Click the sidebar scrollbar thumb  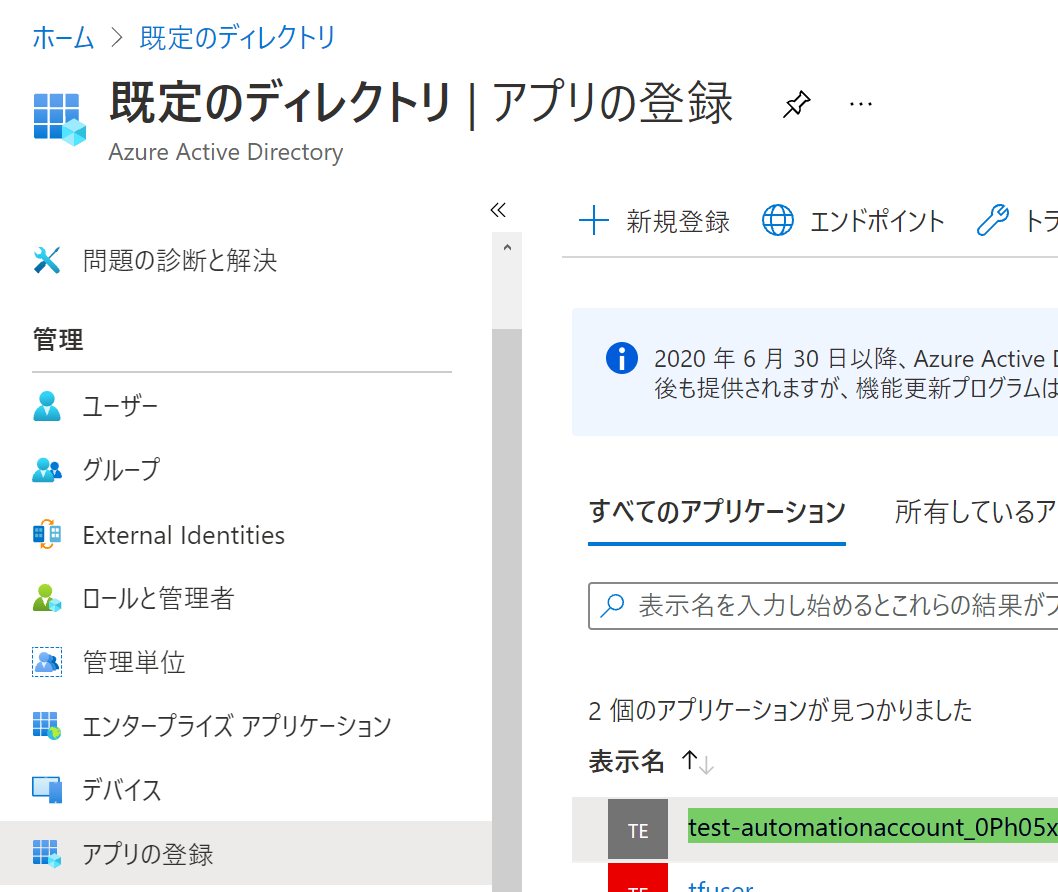pos(507,610)
